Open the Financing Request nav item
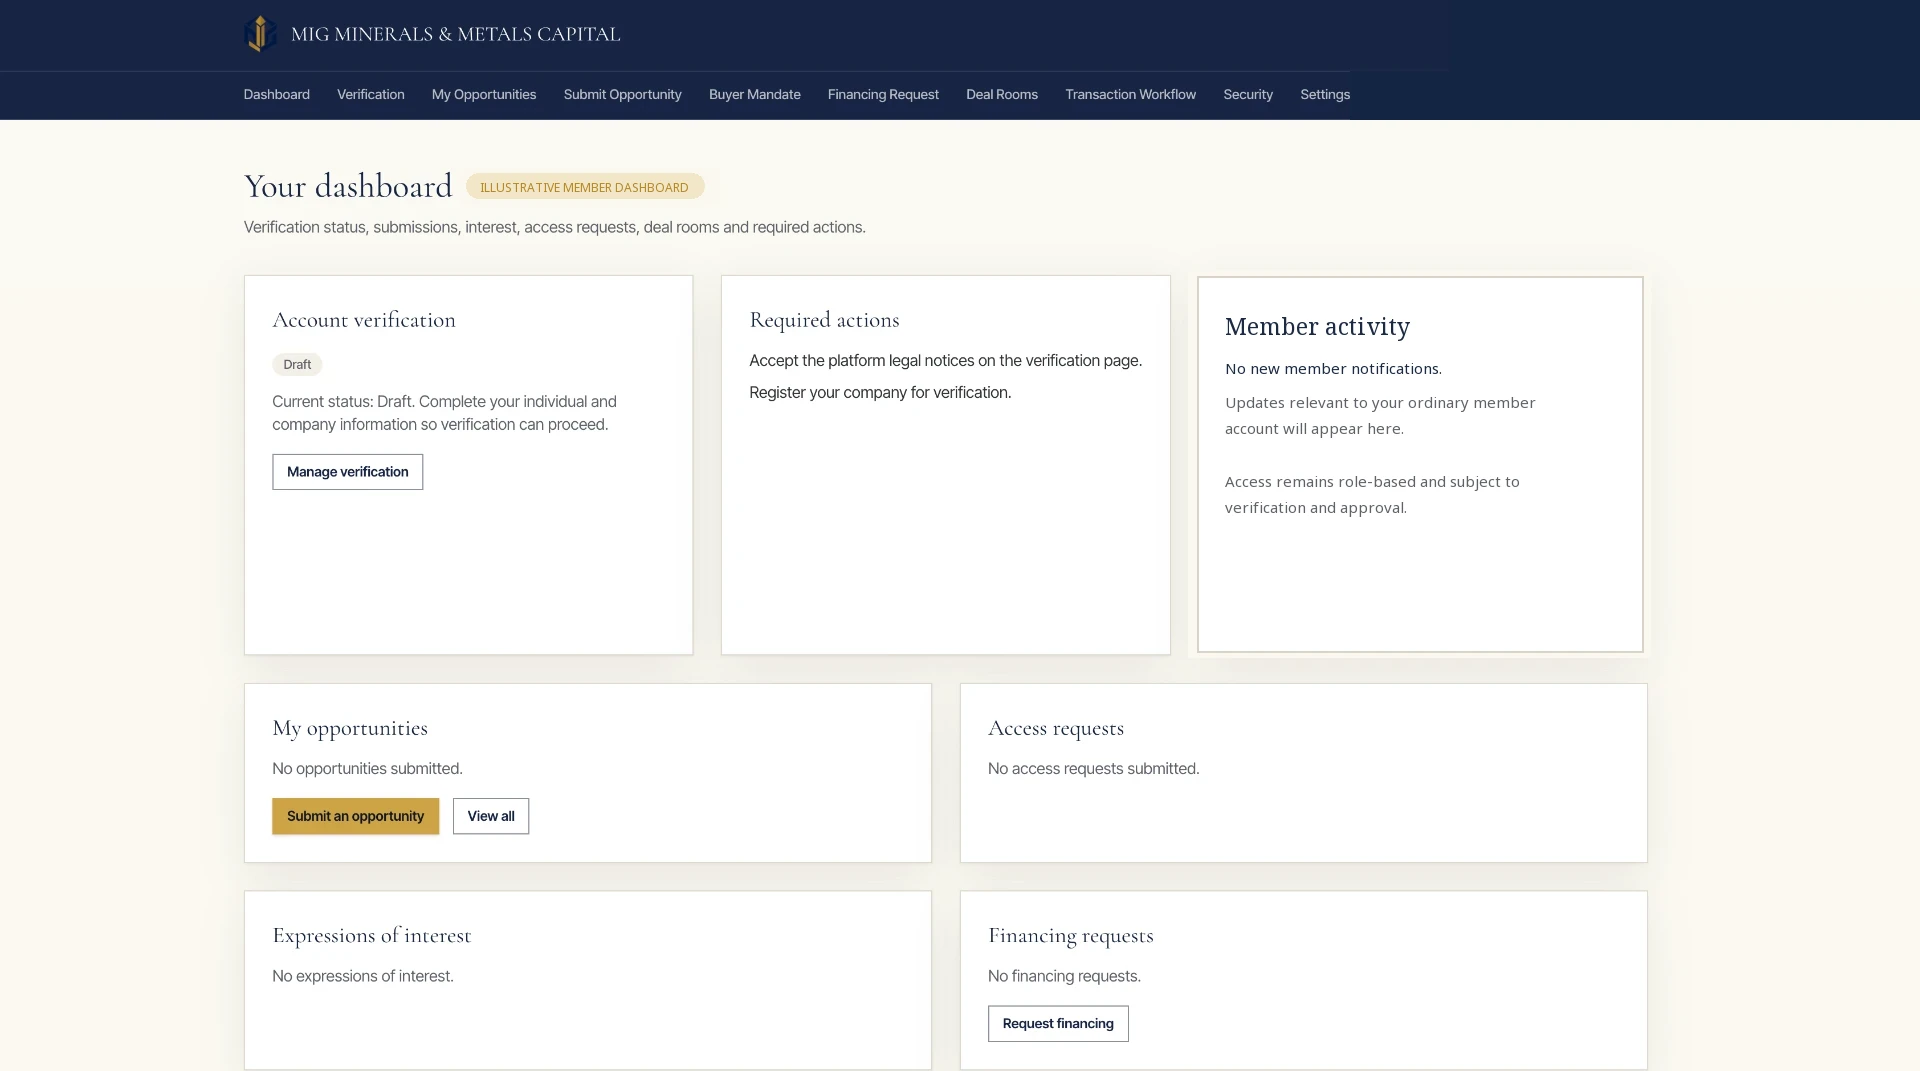The height and width of the screenshot is (1071, 1920). click(883, 94)
